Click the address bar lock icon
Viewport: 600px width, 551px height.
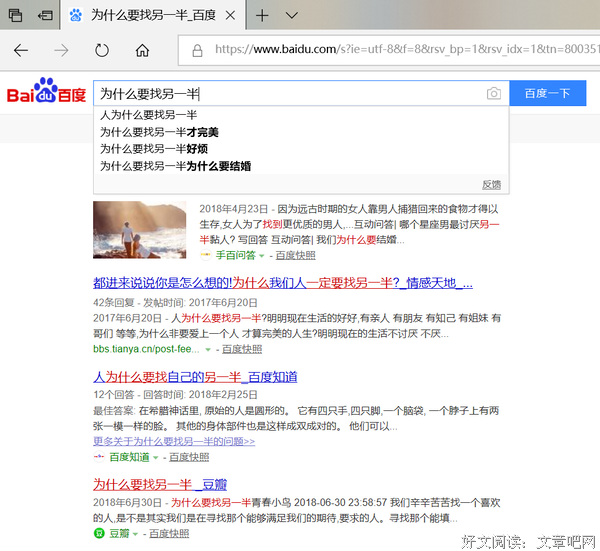coord(197,50)
